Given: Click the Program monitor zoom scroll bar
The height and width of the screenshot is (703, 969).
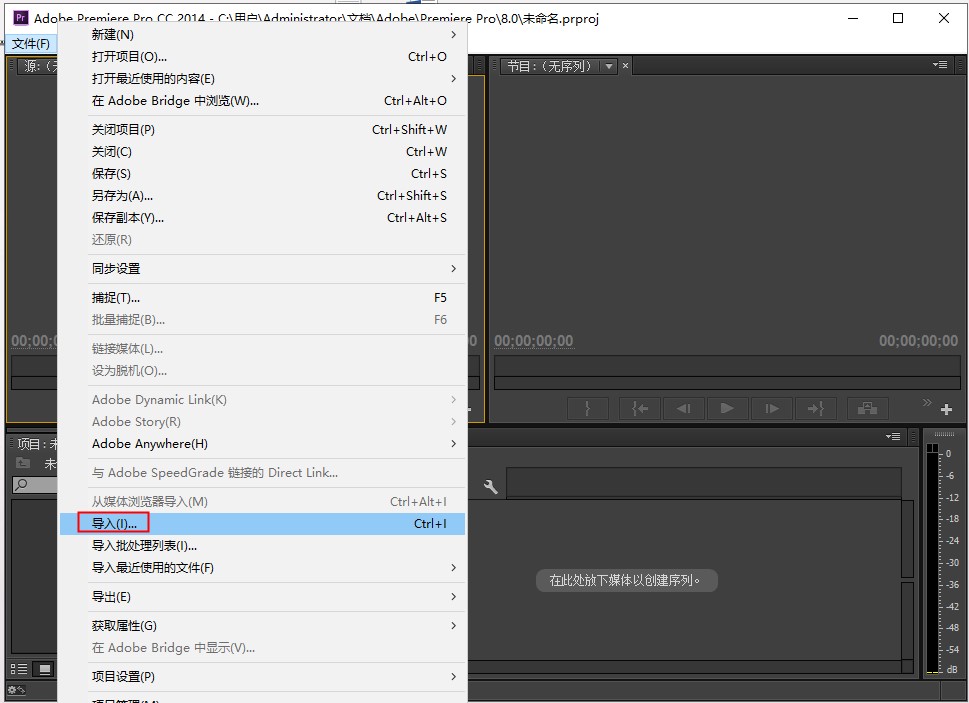Looking at the screenshot, I should click(x=727, y=384).
